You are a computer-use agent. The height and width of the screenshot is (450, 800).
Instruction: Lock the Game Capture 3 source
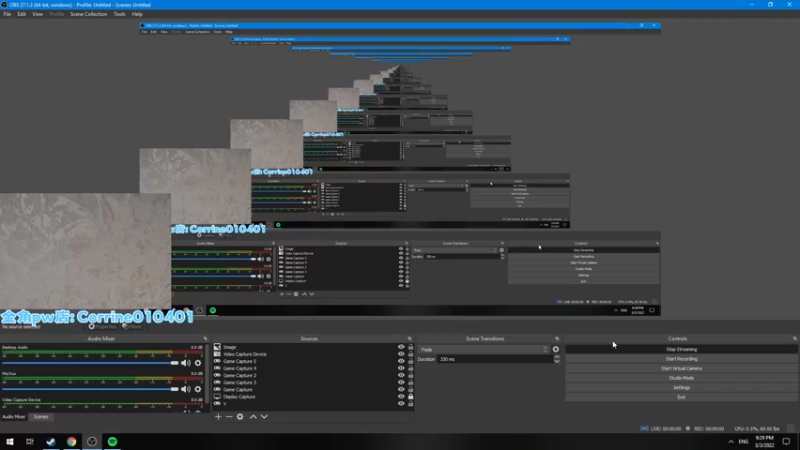coord(410,382)
